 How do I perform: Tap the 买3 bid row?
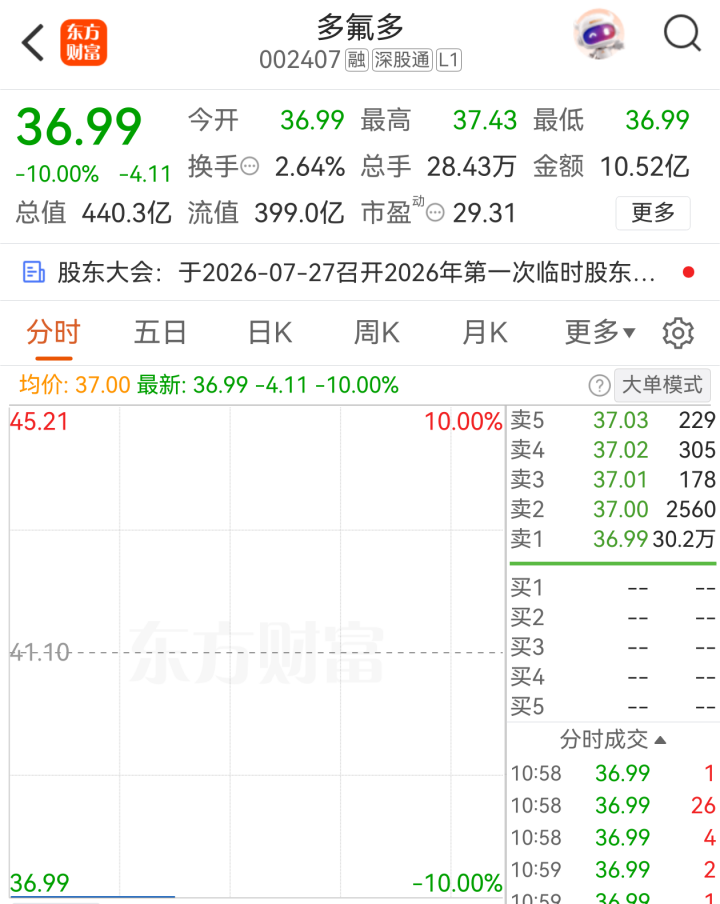tap(613, 647)
